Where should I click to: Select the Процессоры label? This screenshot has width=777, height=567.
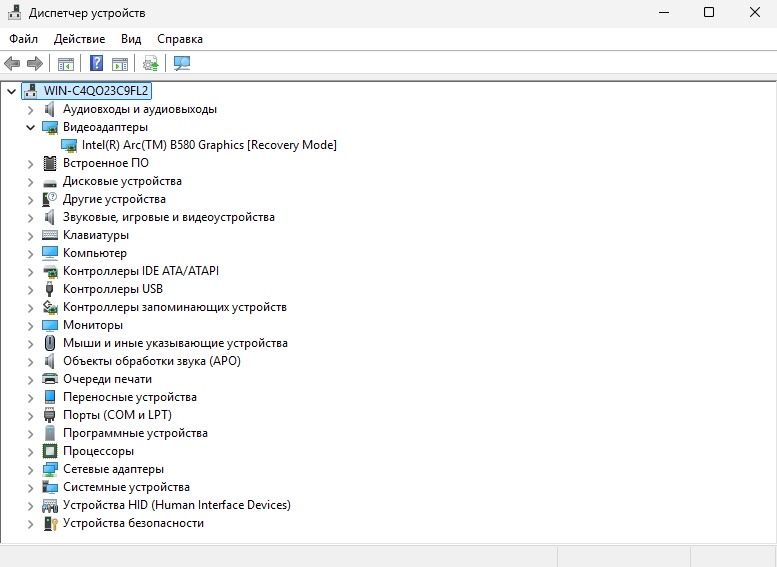pyautogui.click(x=98, y=451)
